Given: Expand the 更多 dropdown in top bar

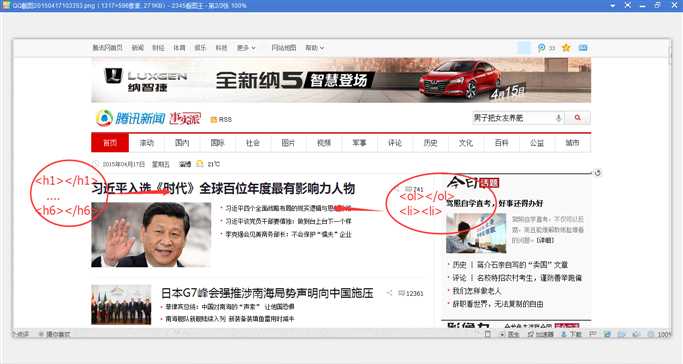Looking at the screenshot, I should click(246, 48).
